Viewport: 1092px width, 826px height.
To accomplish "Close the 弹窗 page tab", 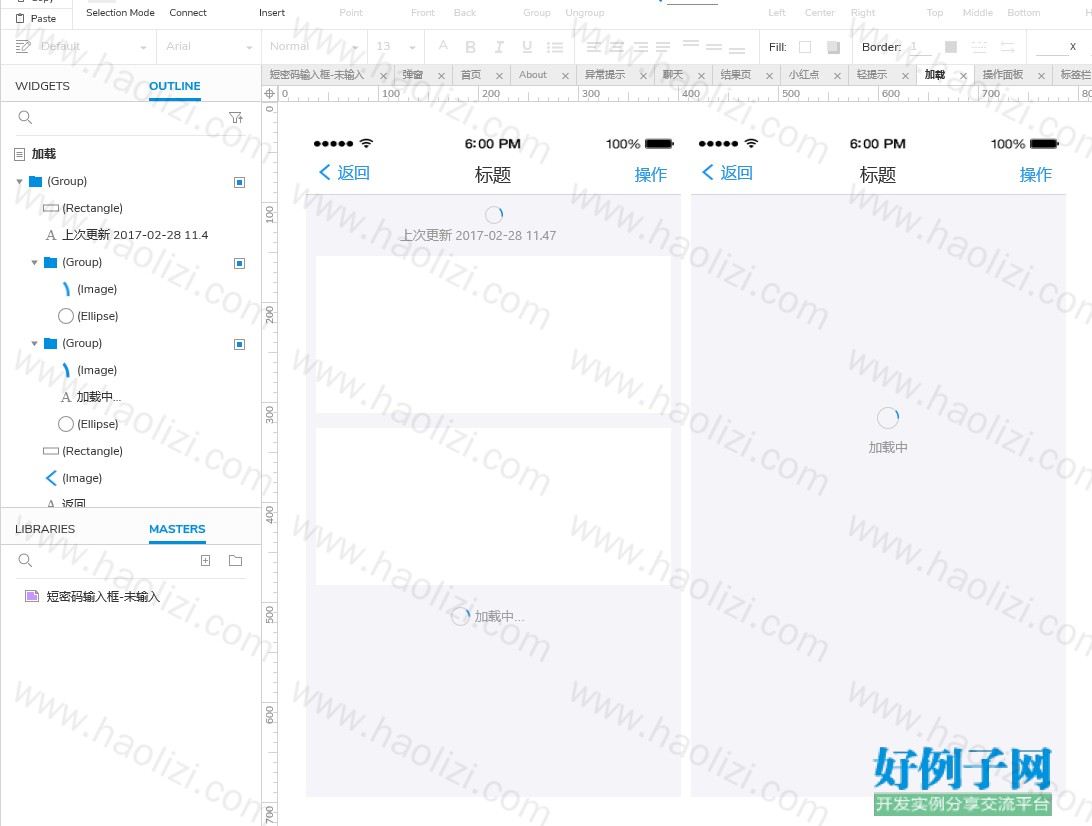I will [441, 76].
